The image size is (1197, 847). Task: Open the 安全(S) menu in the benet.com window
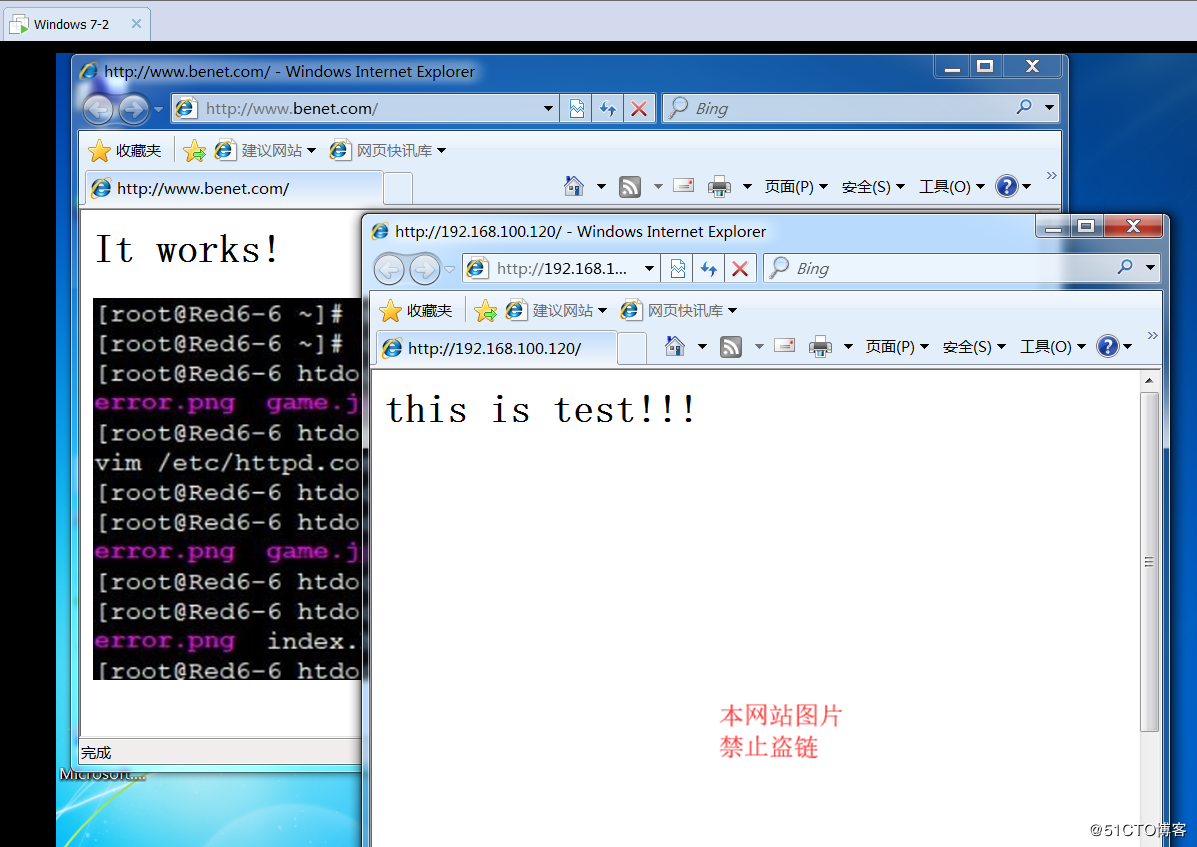873,187
